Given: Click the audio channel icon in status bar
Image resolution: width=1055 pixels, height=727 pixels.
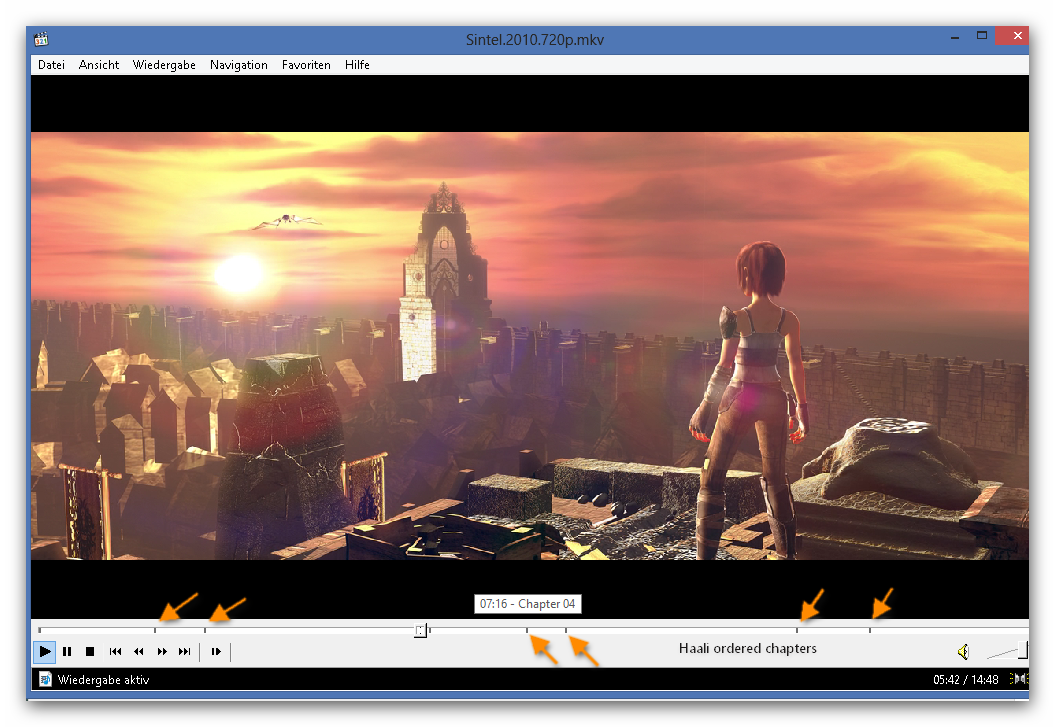Looking at the screenshot, I should [x=1019, y=679].
